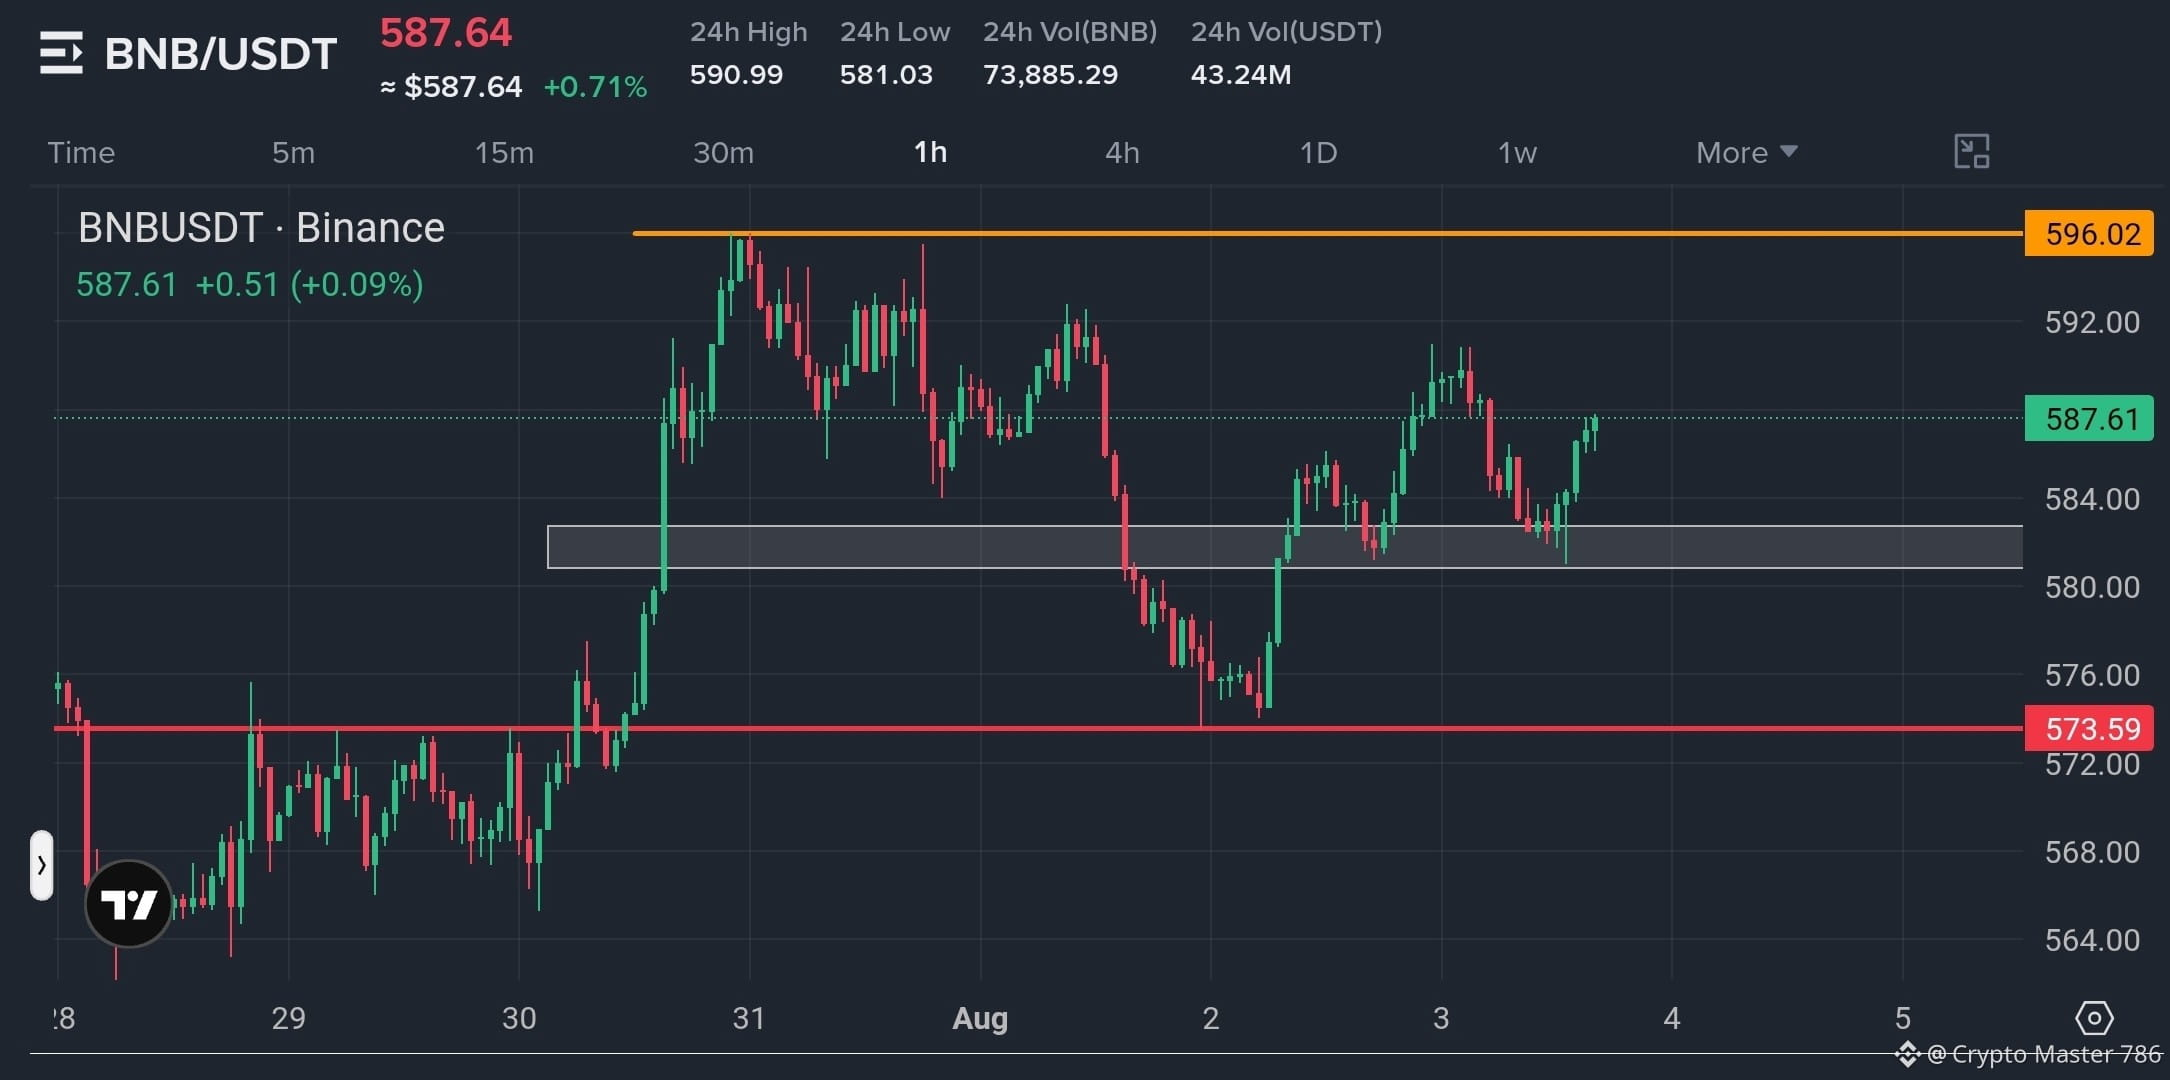The width and height of the screenshot is (2170, 1080).
Task: Select the 1D timeframe
Action: pyautogui.click(x=1318, y=153)
